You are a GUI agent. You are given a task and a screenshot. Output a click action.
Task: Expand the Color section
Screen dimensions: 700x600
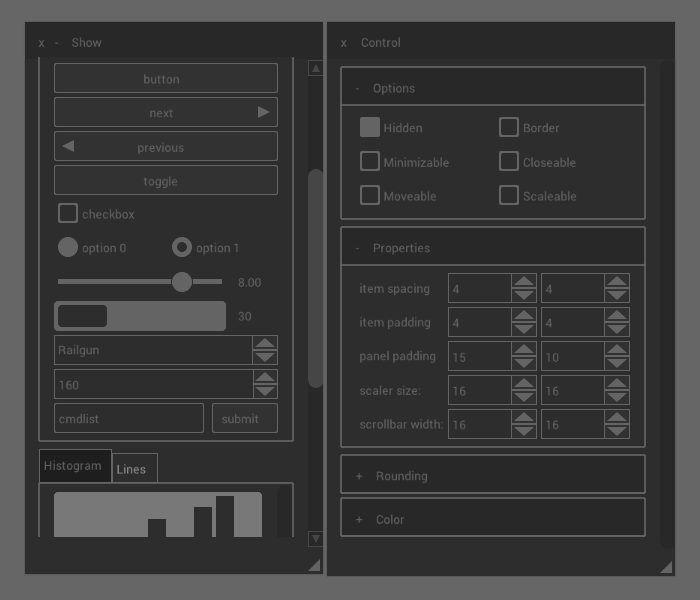click(x=359, y=519)
